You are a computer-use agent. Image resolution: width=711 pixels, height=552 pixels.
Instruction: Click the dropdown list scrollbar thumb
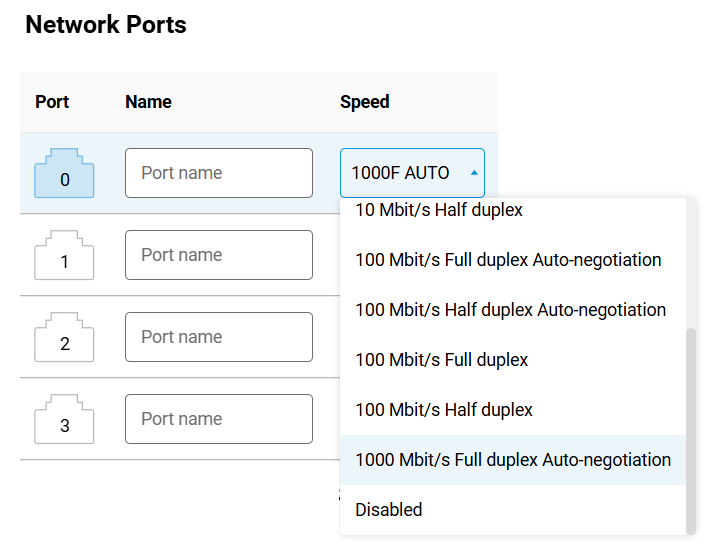pos(690,428)
